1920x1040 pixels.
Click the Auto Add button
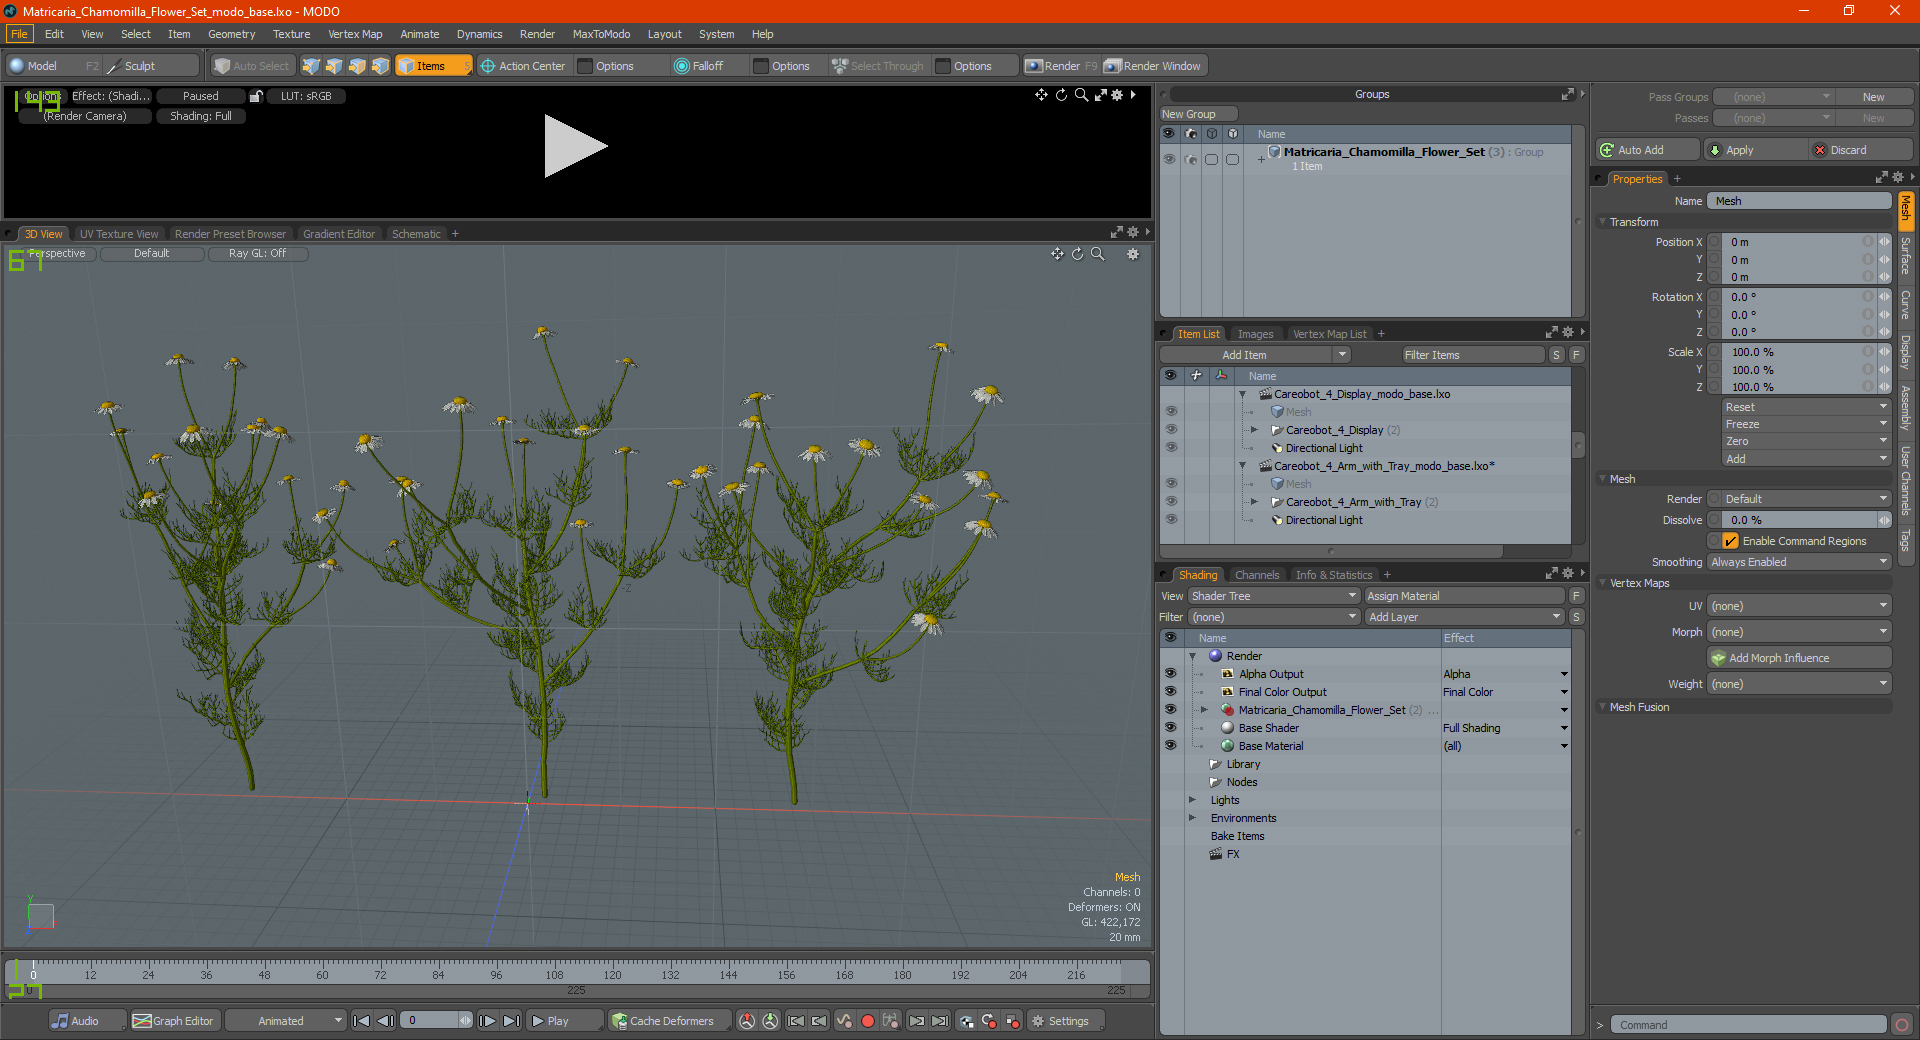pyautogui.click(x=1648, y=150)
